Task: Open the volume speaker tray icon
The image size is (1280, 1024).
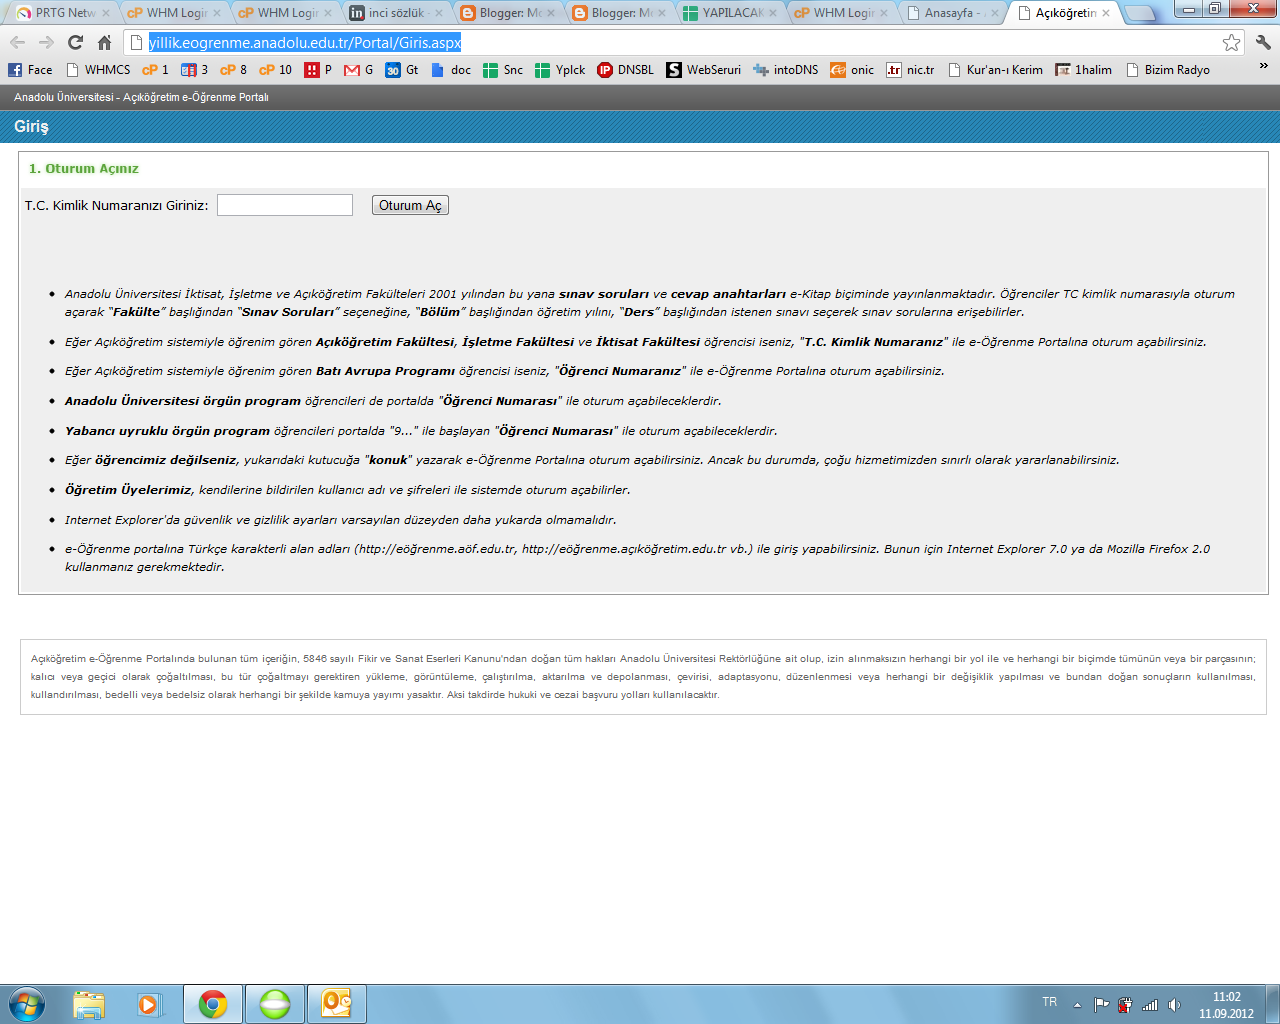Action: pos(1175,1005)
